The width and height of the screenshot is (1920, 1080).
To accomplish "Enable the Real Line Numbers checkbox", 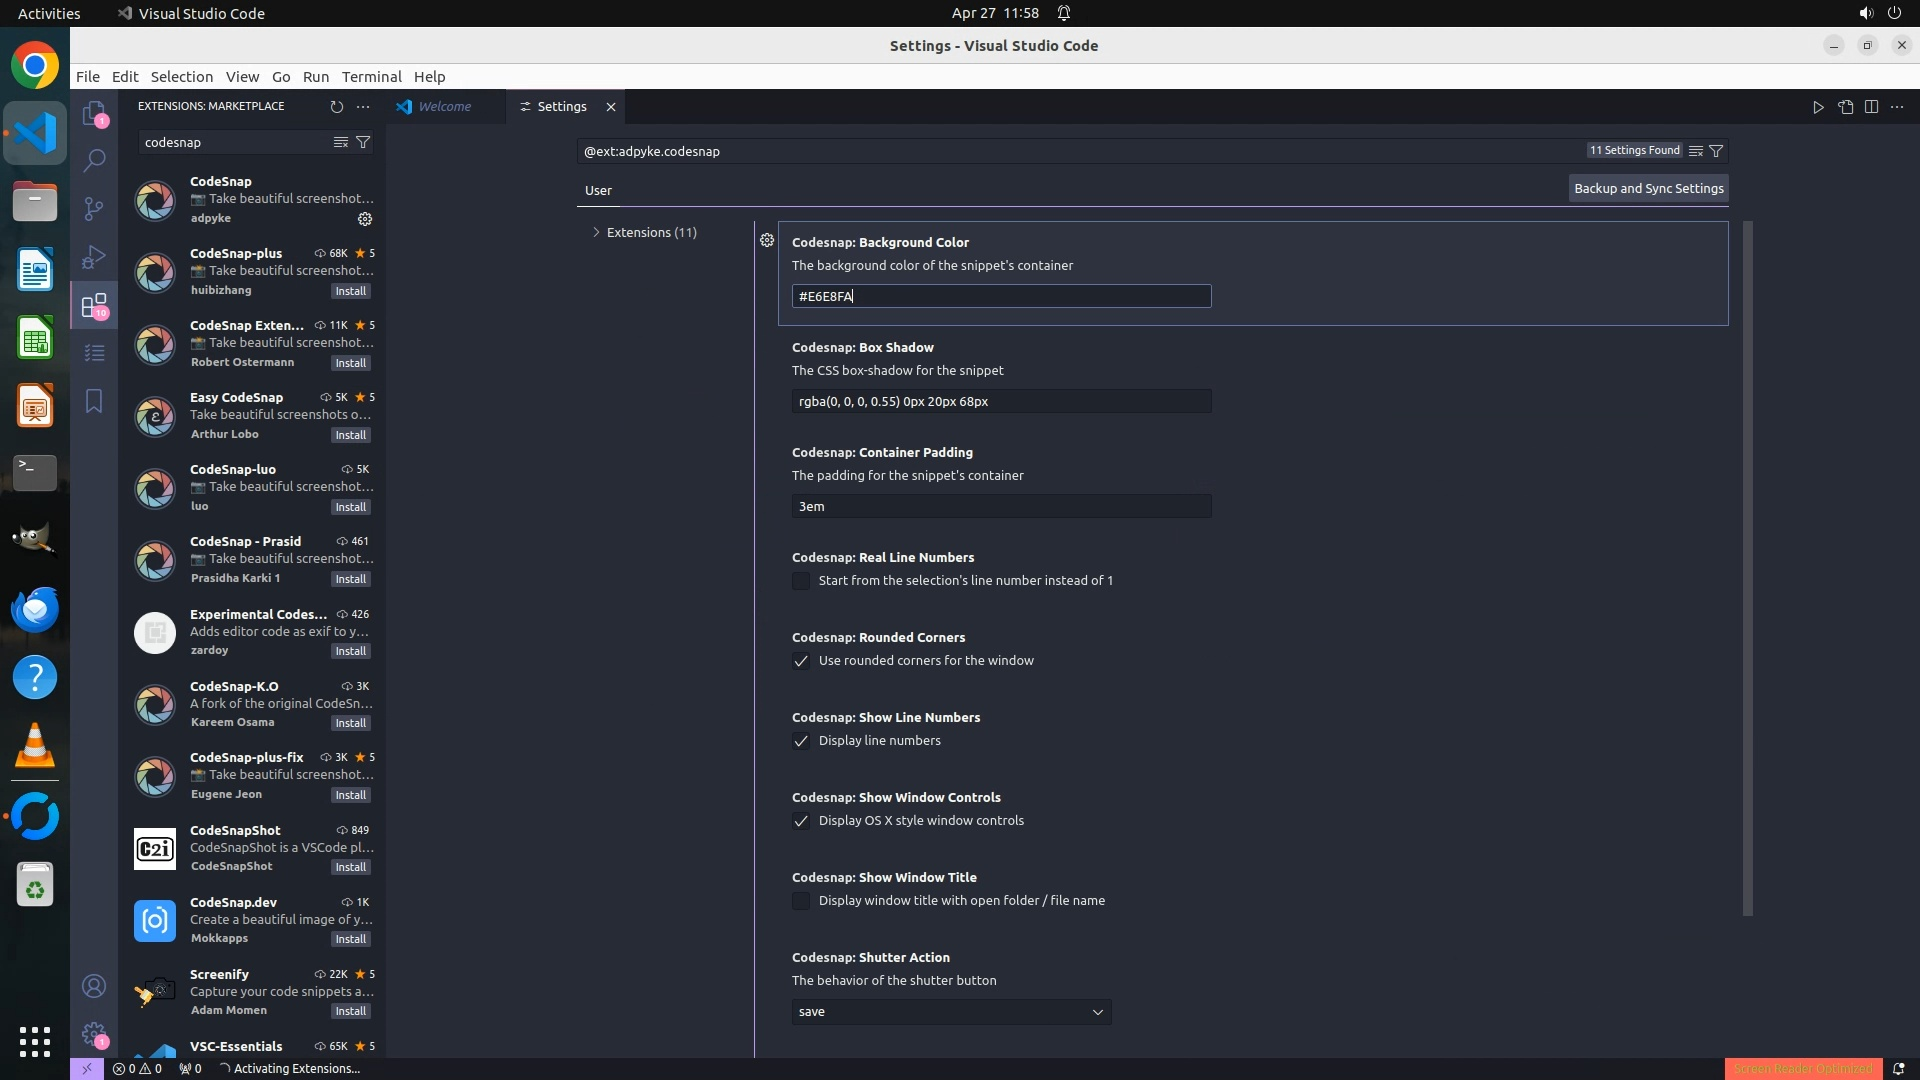I will (801, 581).
